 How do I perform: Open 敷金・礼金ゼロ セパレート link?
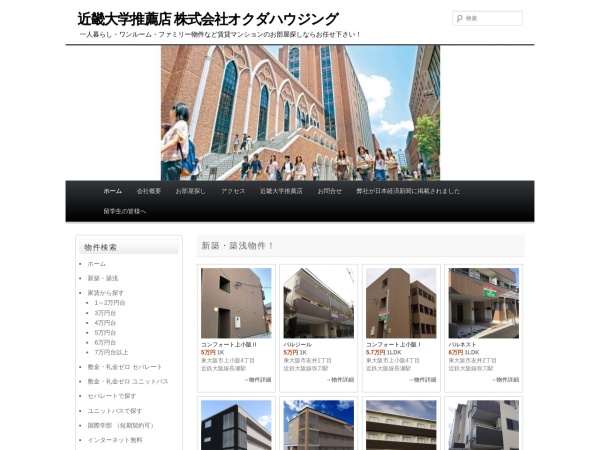[x=125, y=367]
